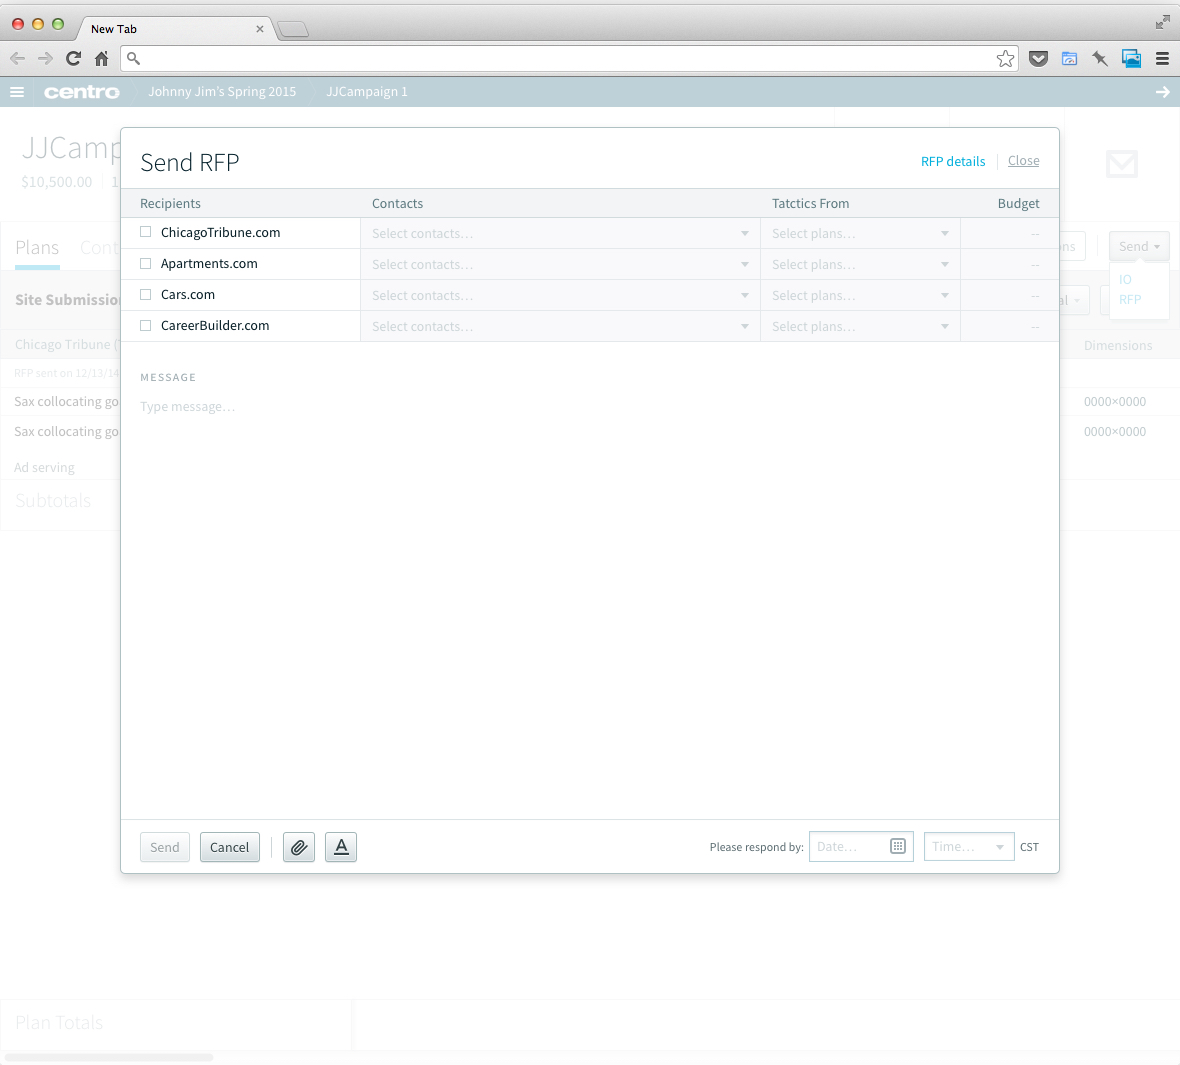Open the Send dropdown behind the dialog
The width and height of the screenshot is (1180, 1065).
click(1139, 246)
